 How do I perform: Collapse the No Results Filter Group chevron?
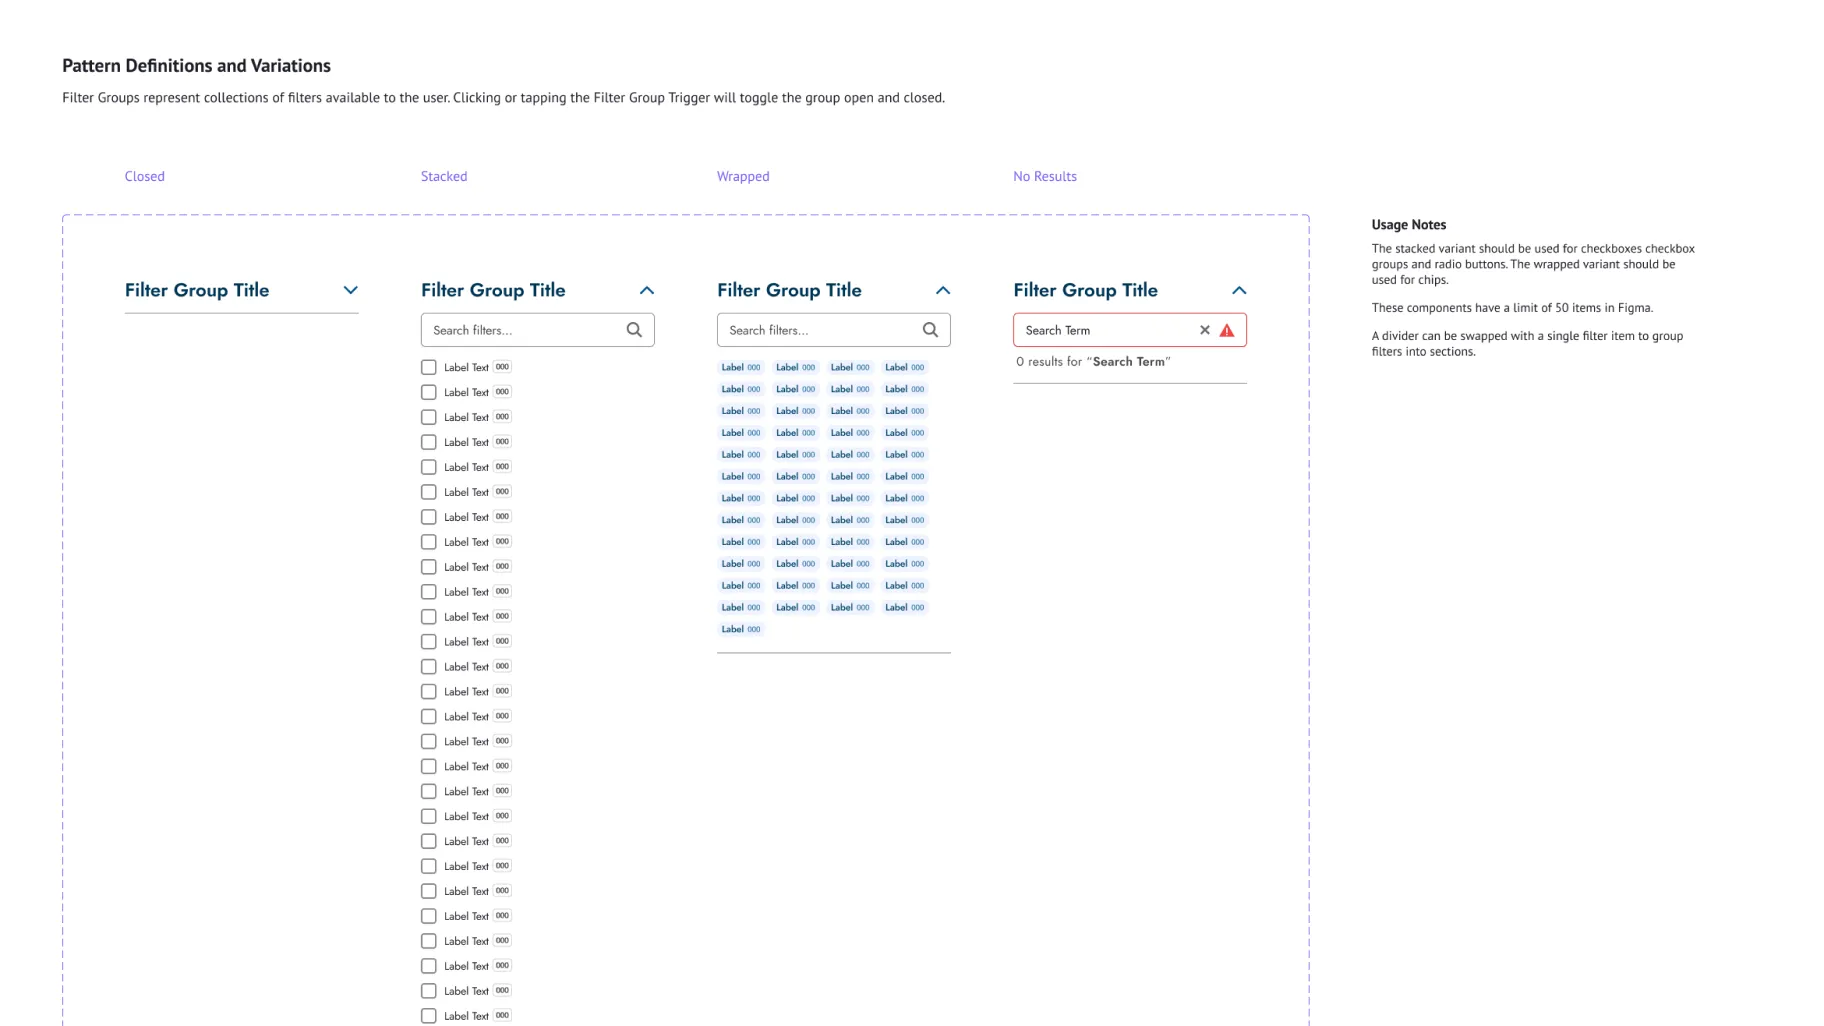[x=1238, y=290]
